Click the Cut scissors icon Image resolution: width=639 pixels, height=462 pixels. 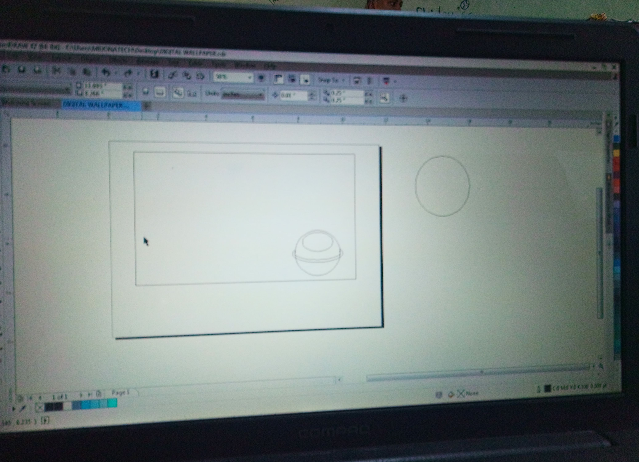point(56,71)
